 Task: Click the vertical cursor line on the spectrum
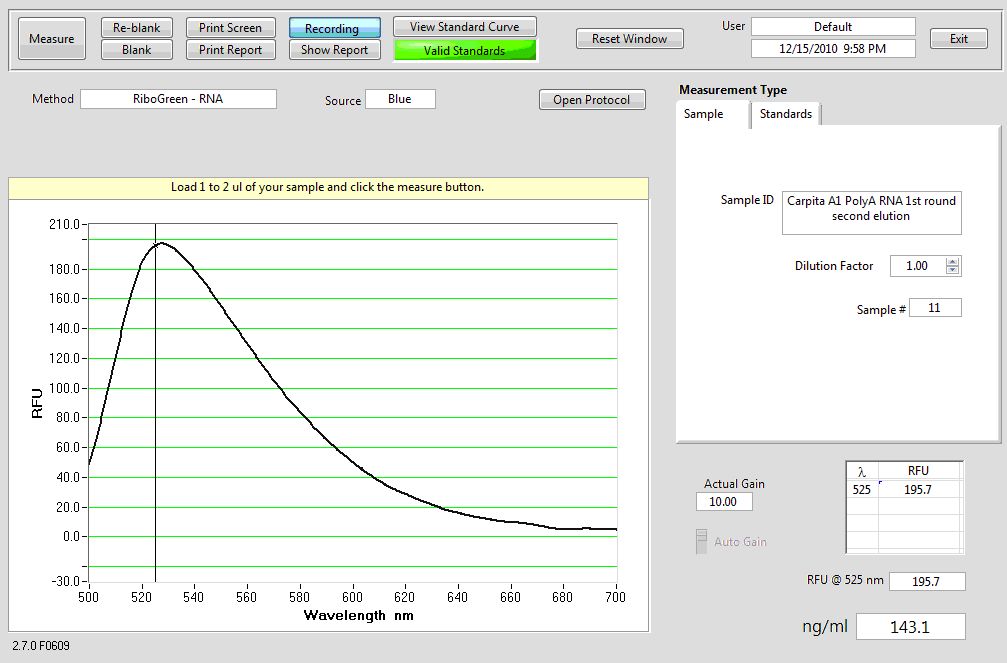[155, 403]
